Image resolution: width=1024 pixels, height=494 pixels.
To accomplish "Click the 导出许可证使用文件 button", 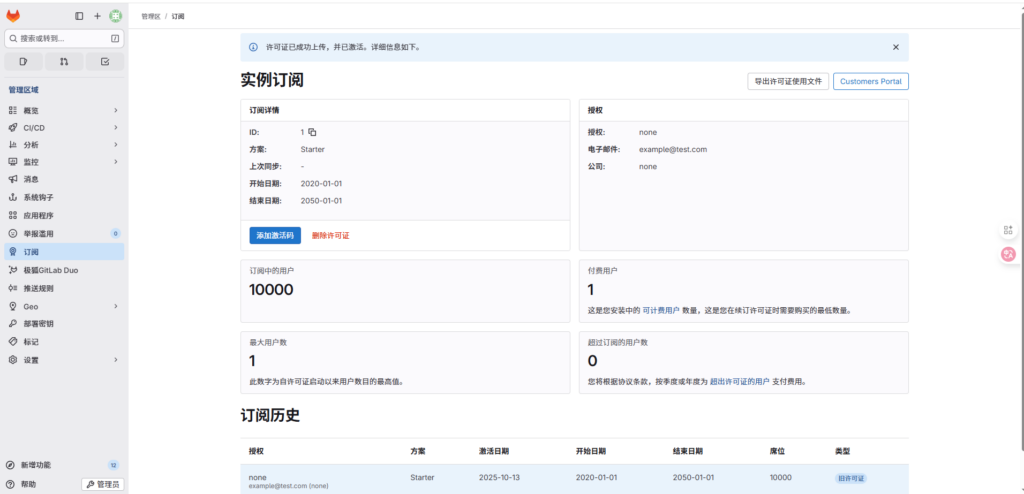I will point(788,82).
